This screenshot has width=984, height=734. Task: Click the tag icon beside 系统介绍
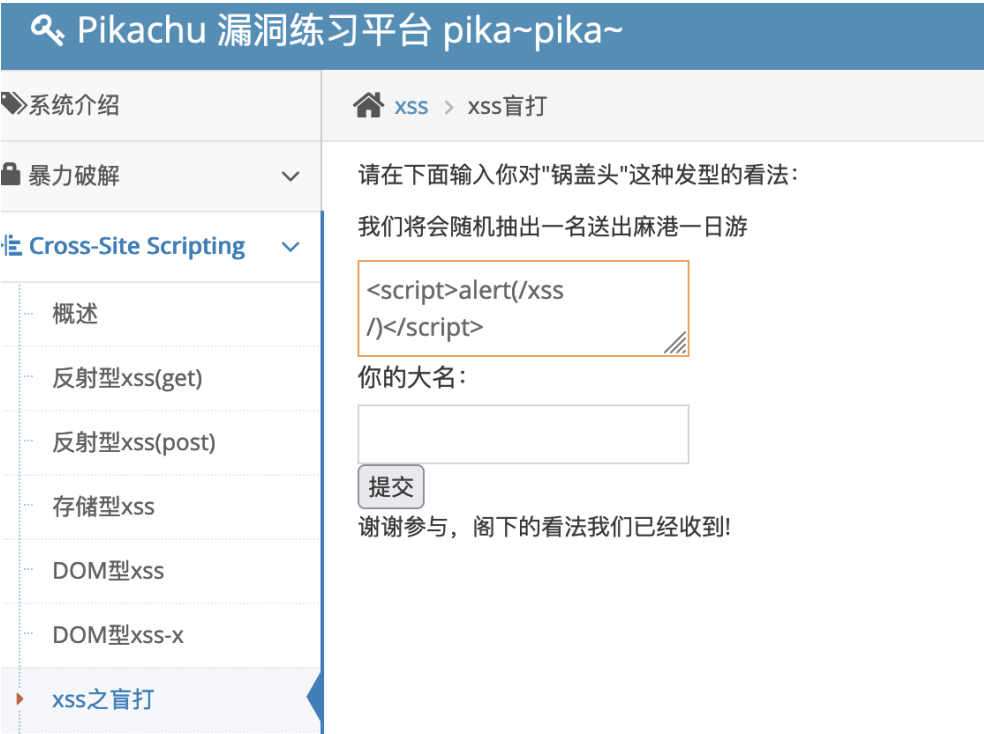click(x=13, y=104)
